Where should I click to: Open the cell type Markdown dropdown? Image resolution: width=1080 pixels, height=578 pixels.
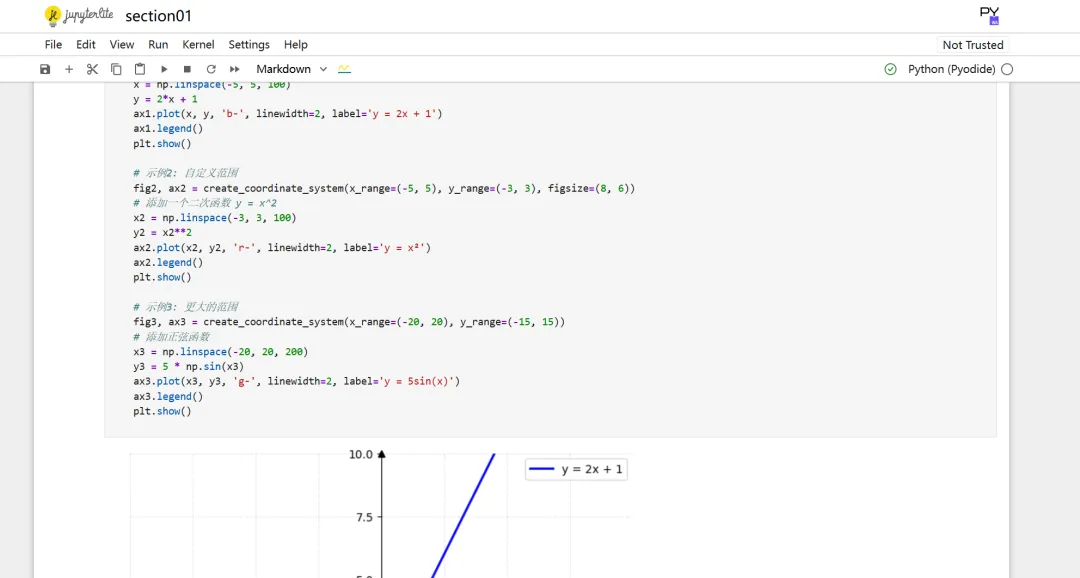tap(291, 69)
